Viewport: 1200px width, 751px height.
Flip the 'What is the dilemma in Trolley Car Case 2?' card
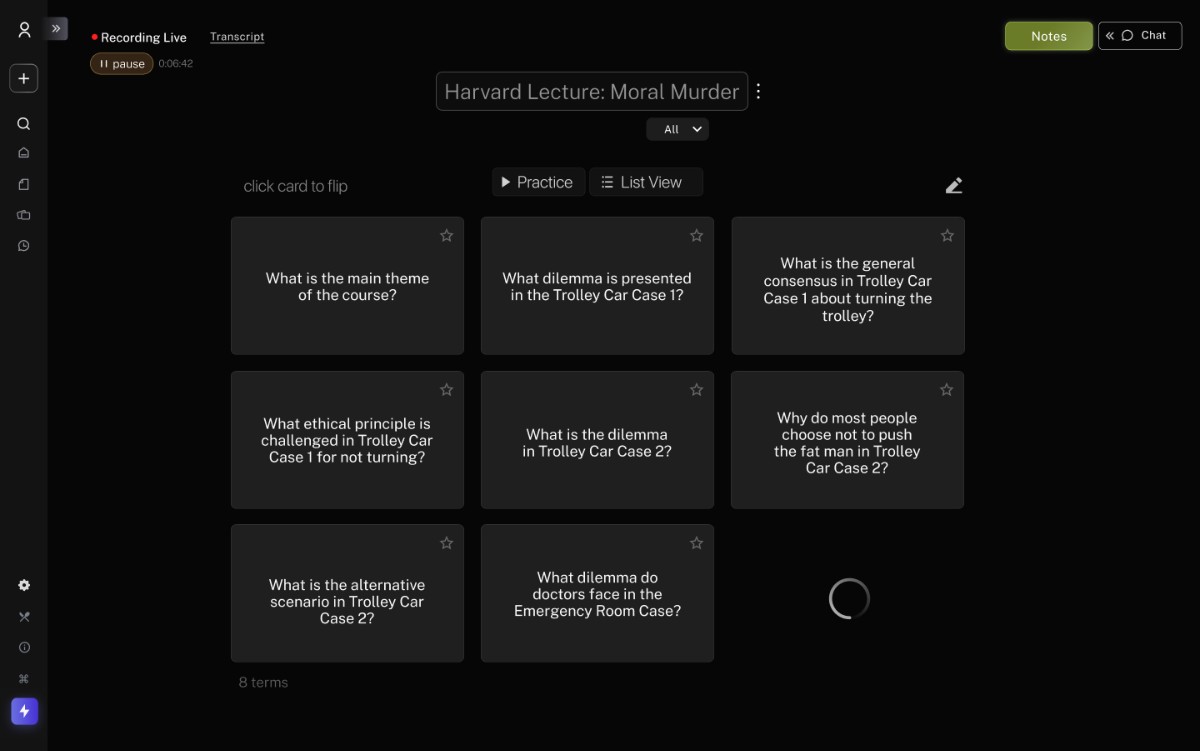(x=597, y=440)
